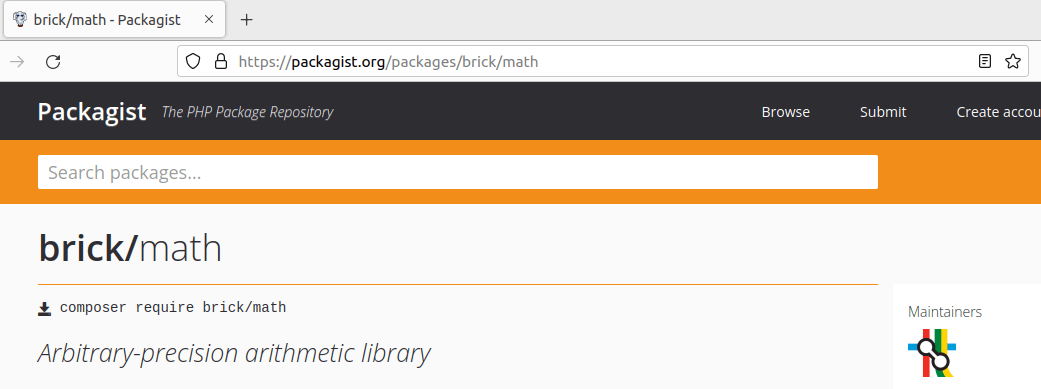Bookmark this page with the star icon

1012,62
